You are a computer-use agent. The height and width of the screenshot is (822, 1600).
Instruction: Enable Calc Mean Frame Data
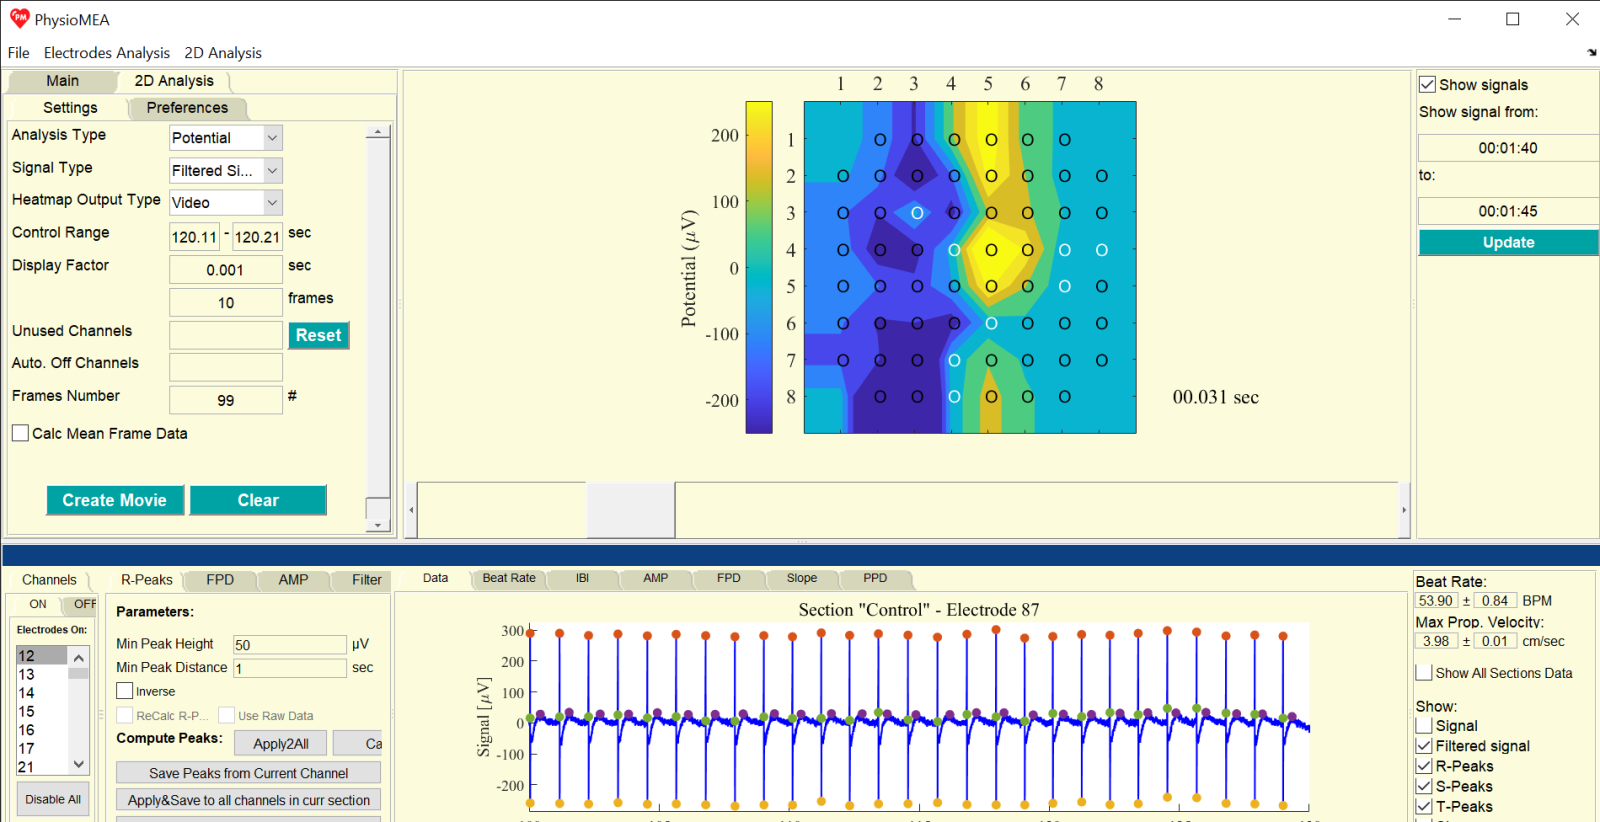coord(20,433)
